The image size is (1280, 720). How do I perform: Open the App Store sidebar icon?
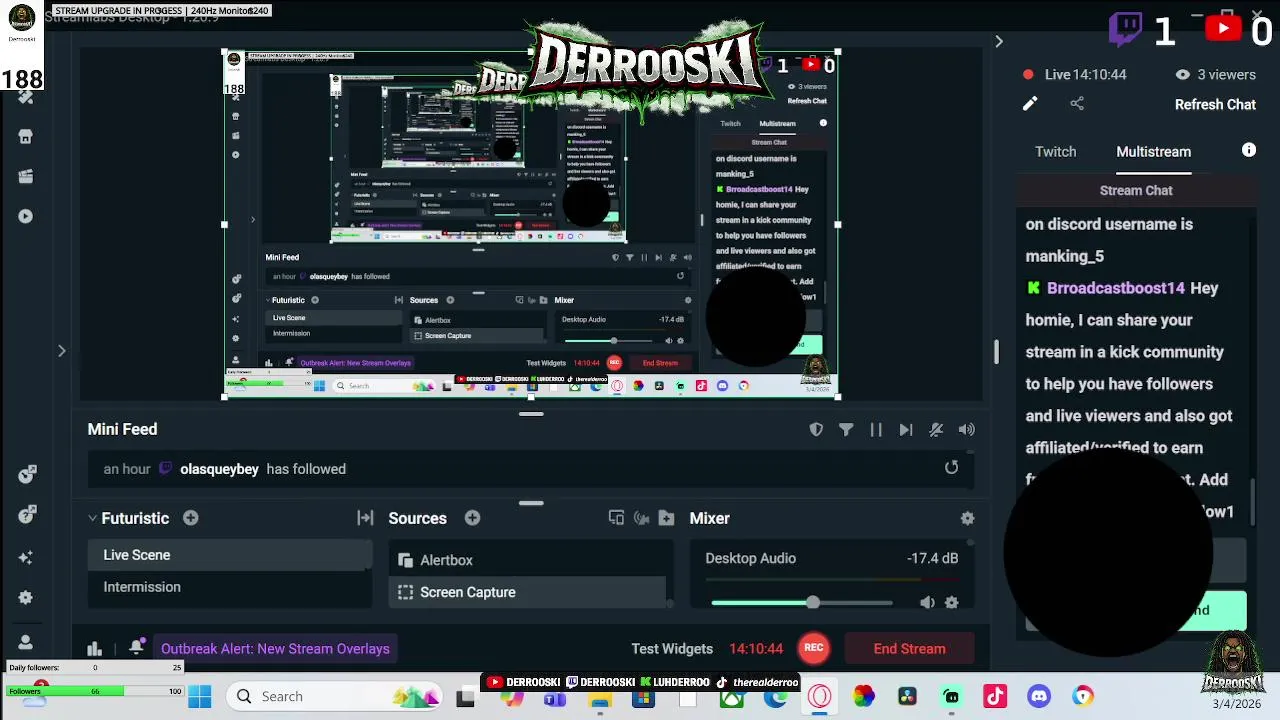[26, 137]
